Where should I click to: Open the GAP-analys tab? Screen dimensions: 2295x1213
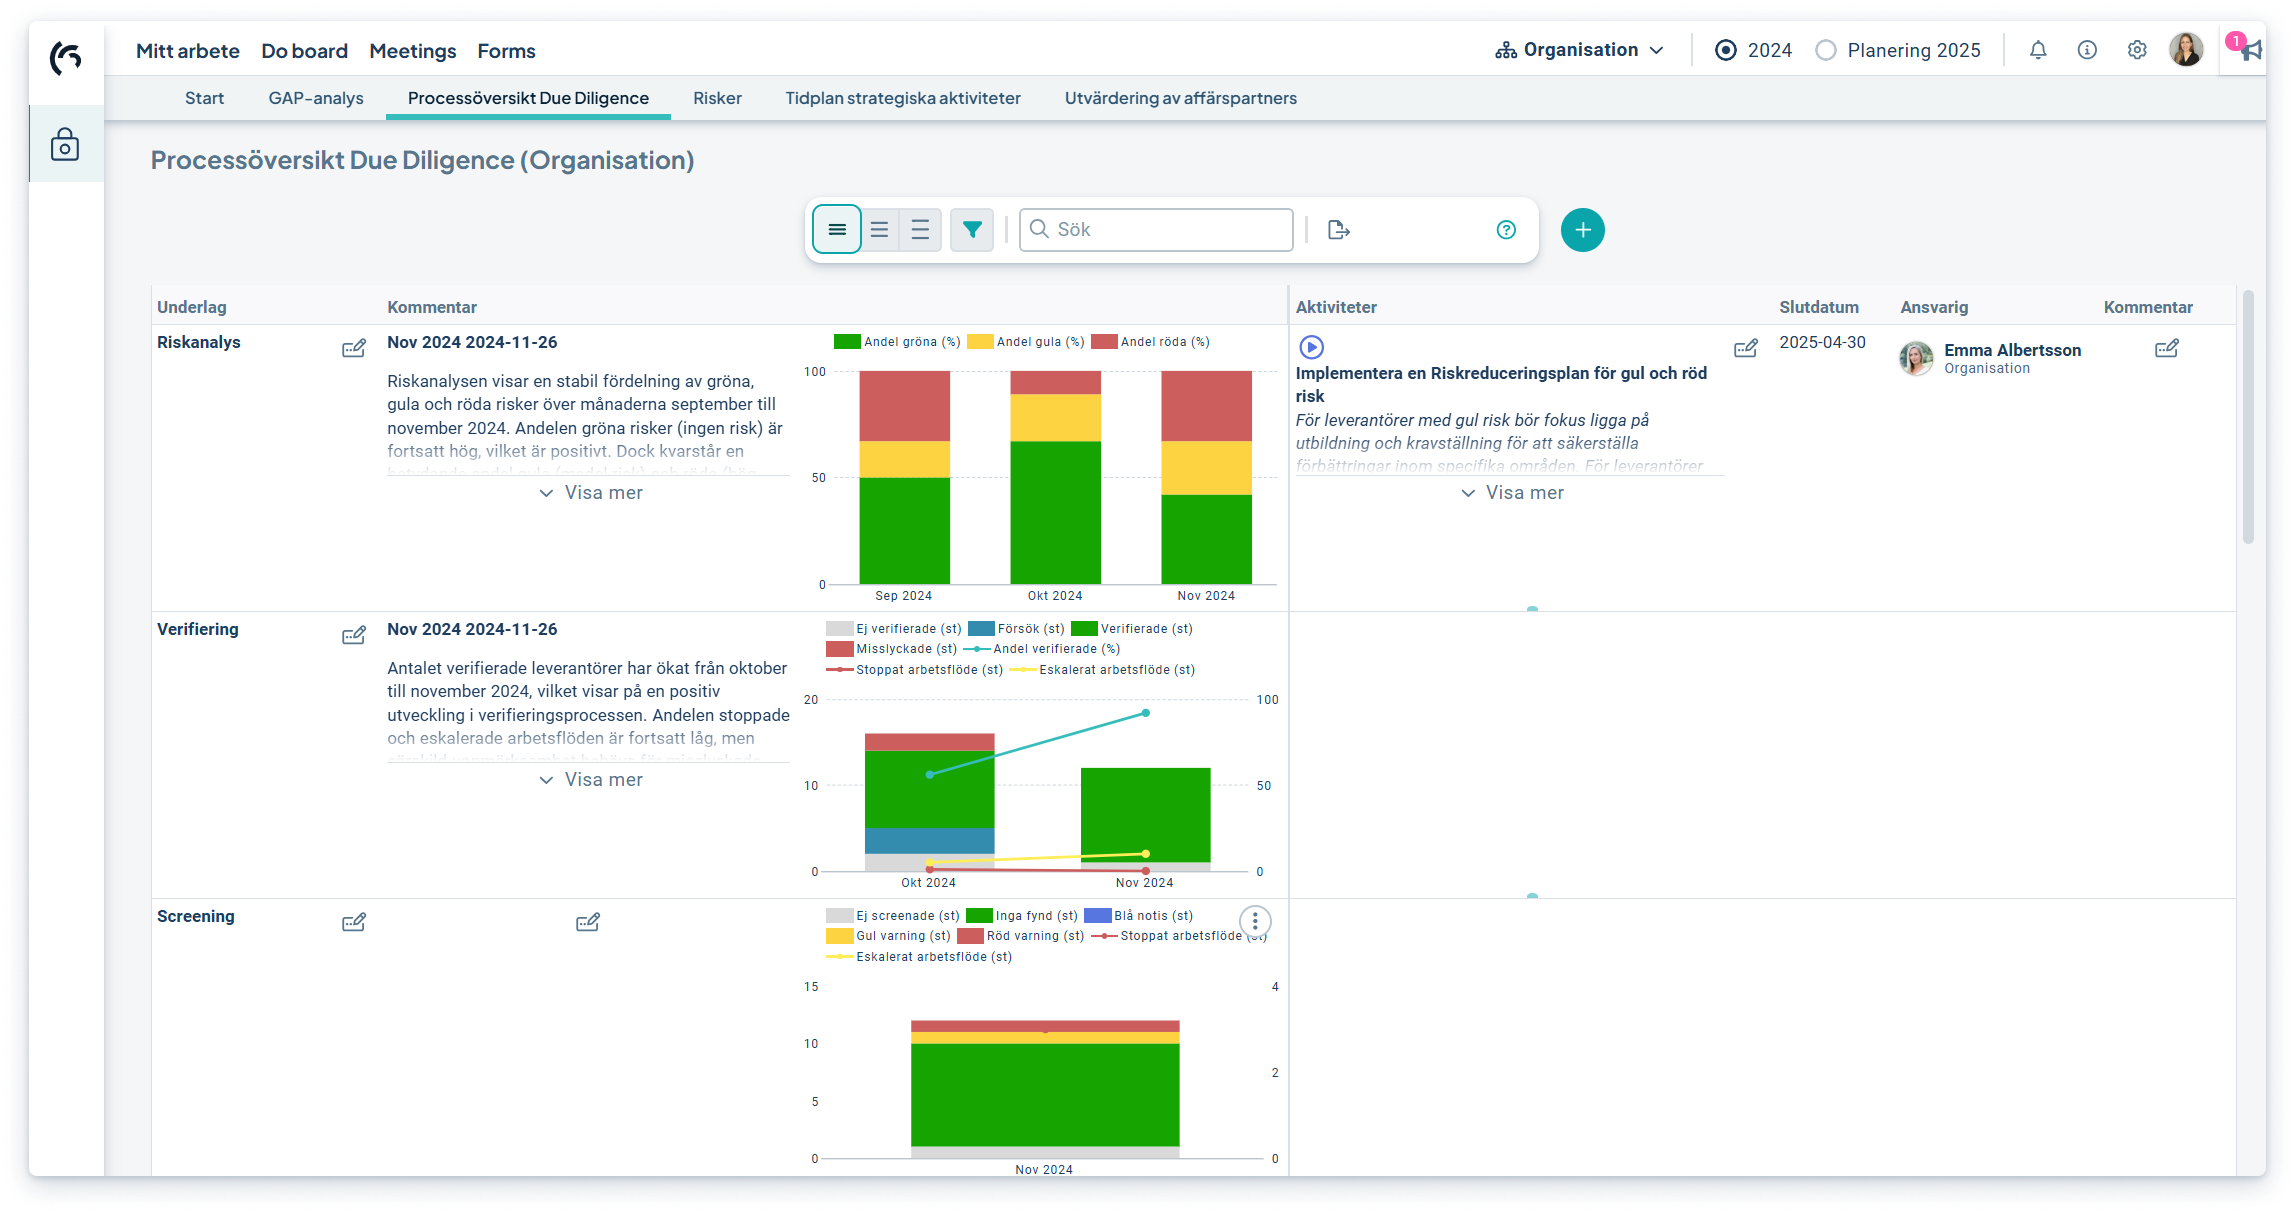pyautogui.click(x=316, y=98)
